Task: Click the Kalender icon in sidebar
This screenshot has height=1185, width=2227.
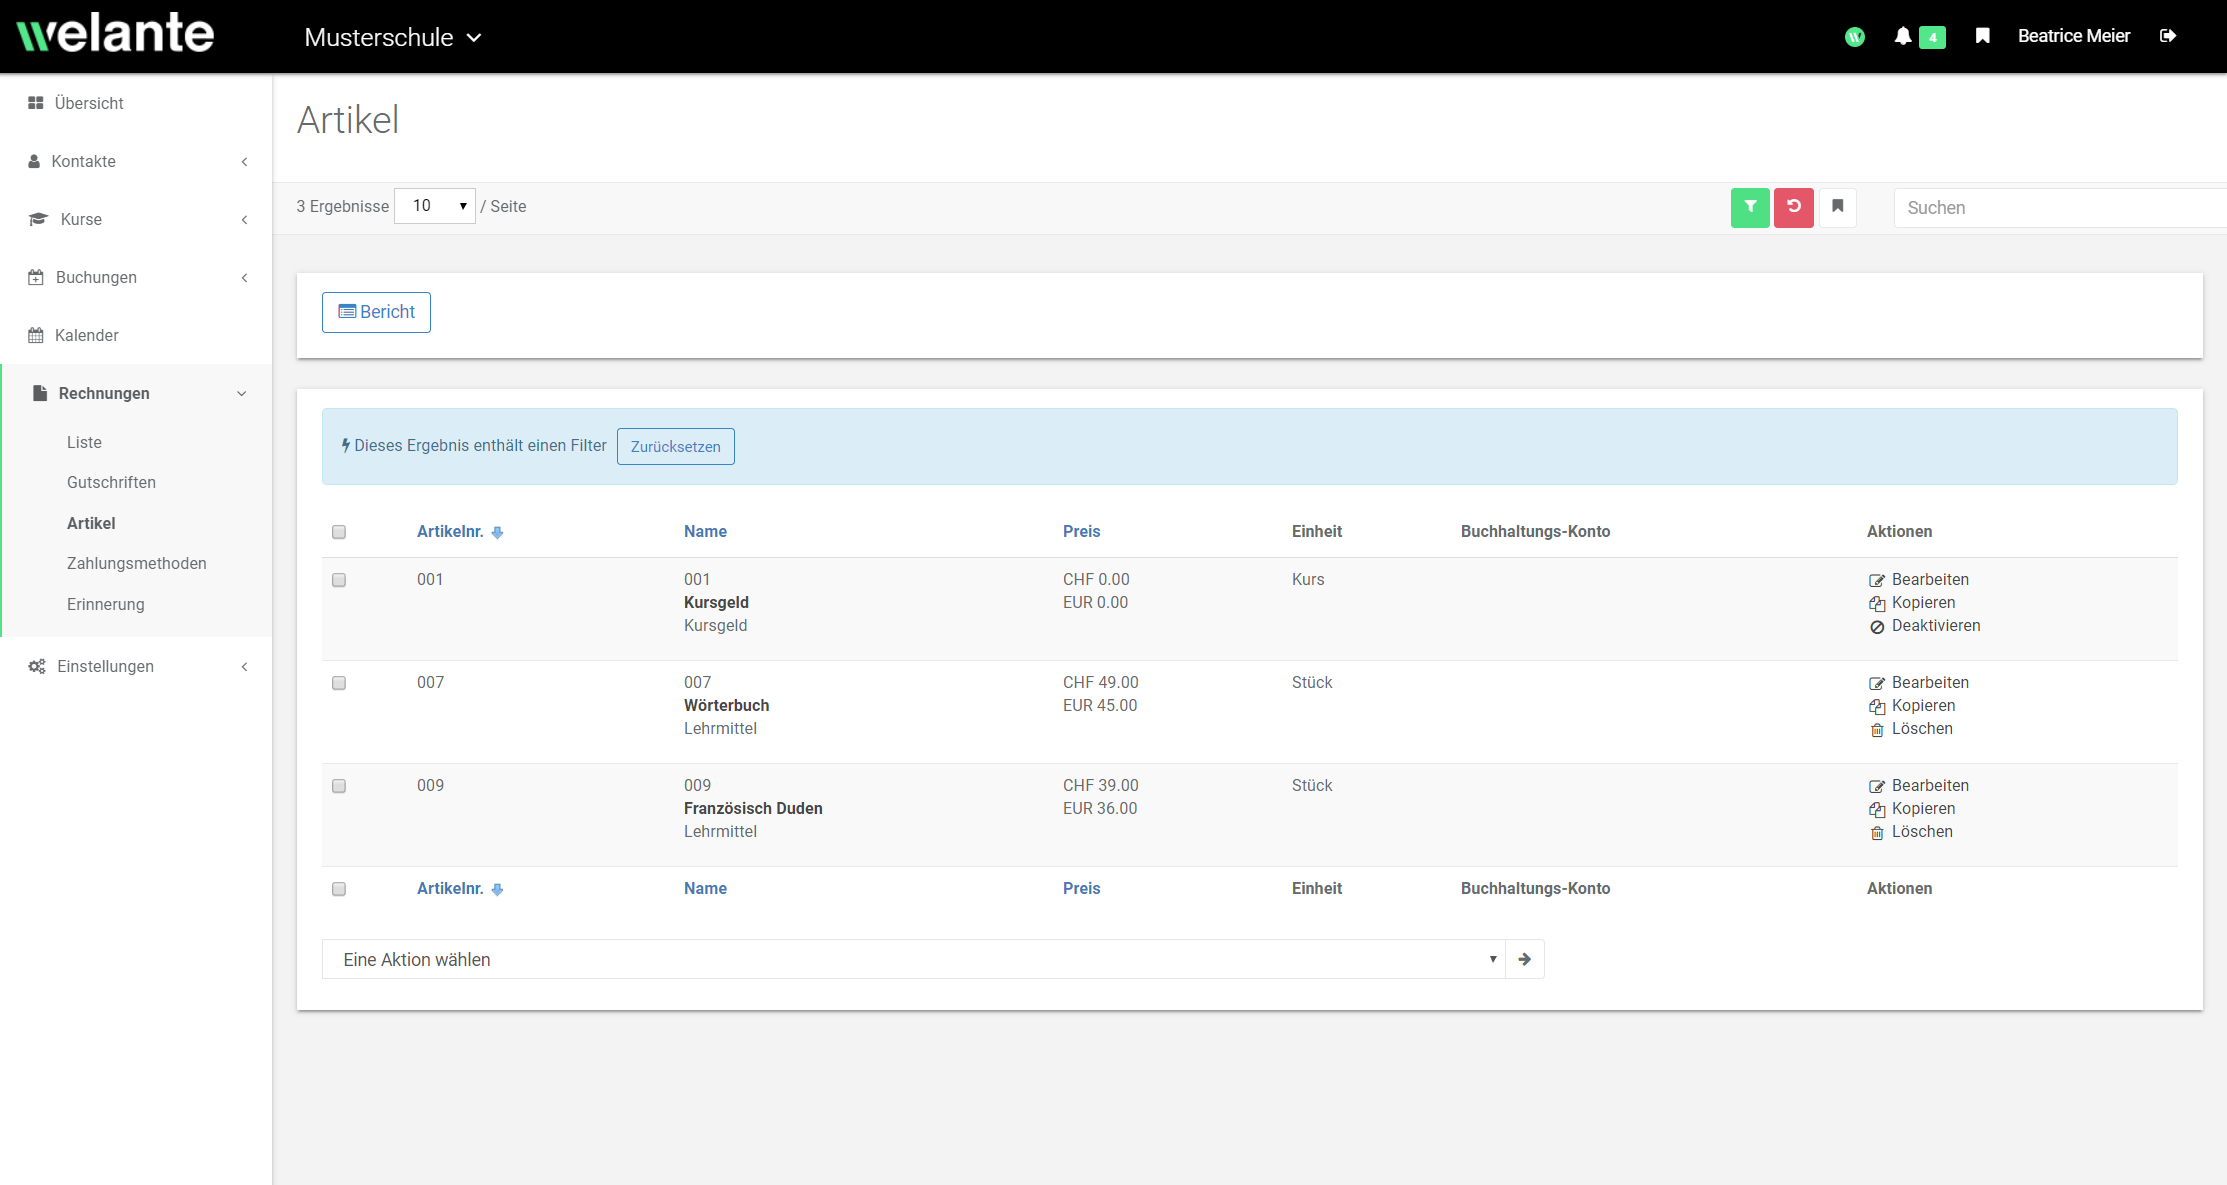Action: 36,335
